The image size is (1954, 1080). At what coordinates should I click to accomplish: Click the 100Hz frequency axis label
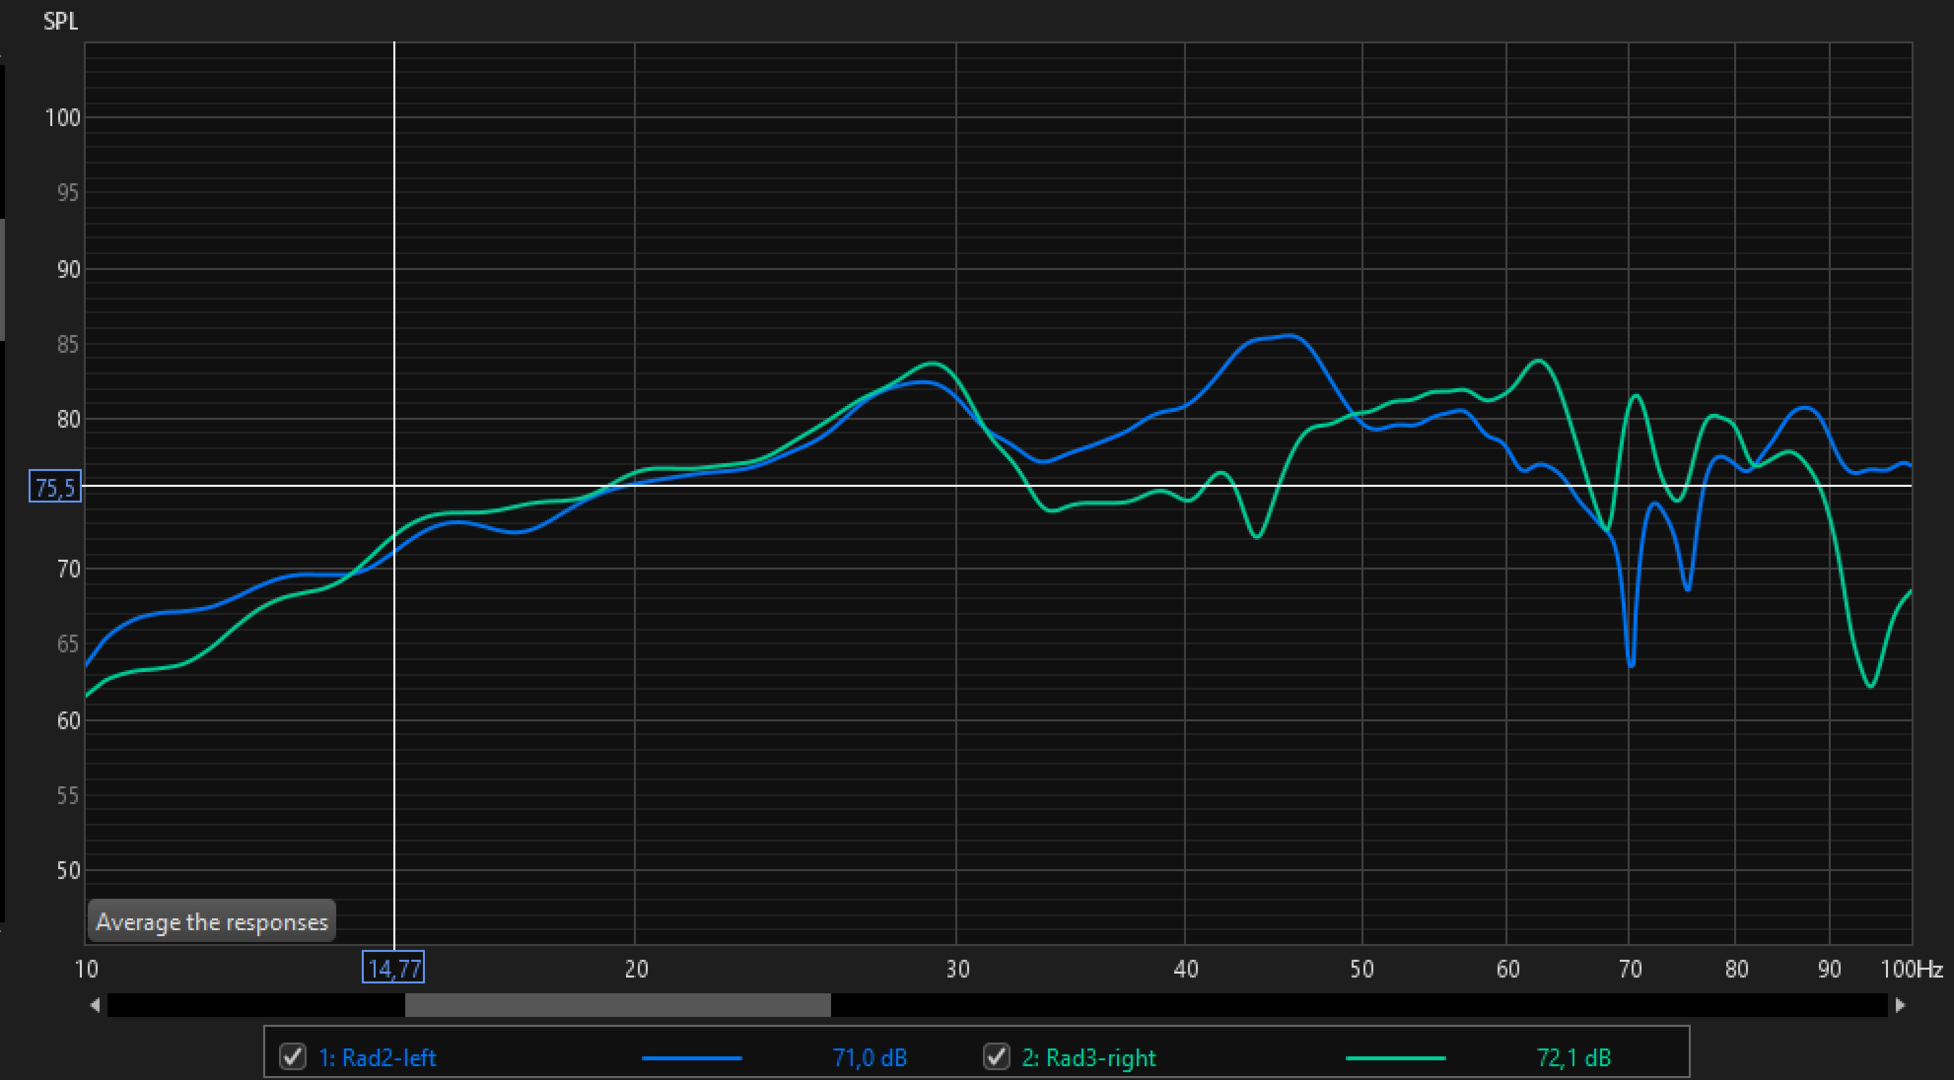click(x=1911, y=968)
